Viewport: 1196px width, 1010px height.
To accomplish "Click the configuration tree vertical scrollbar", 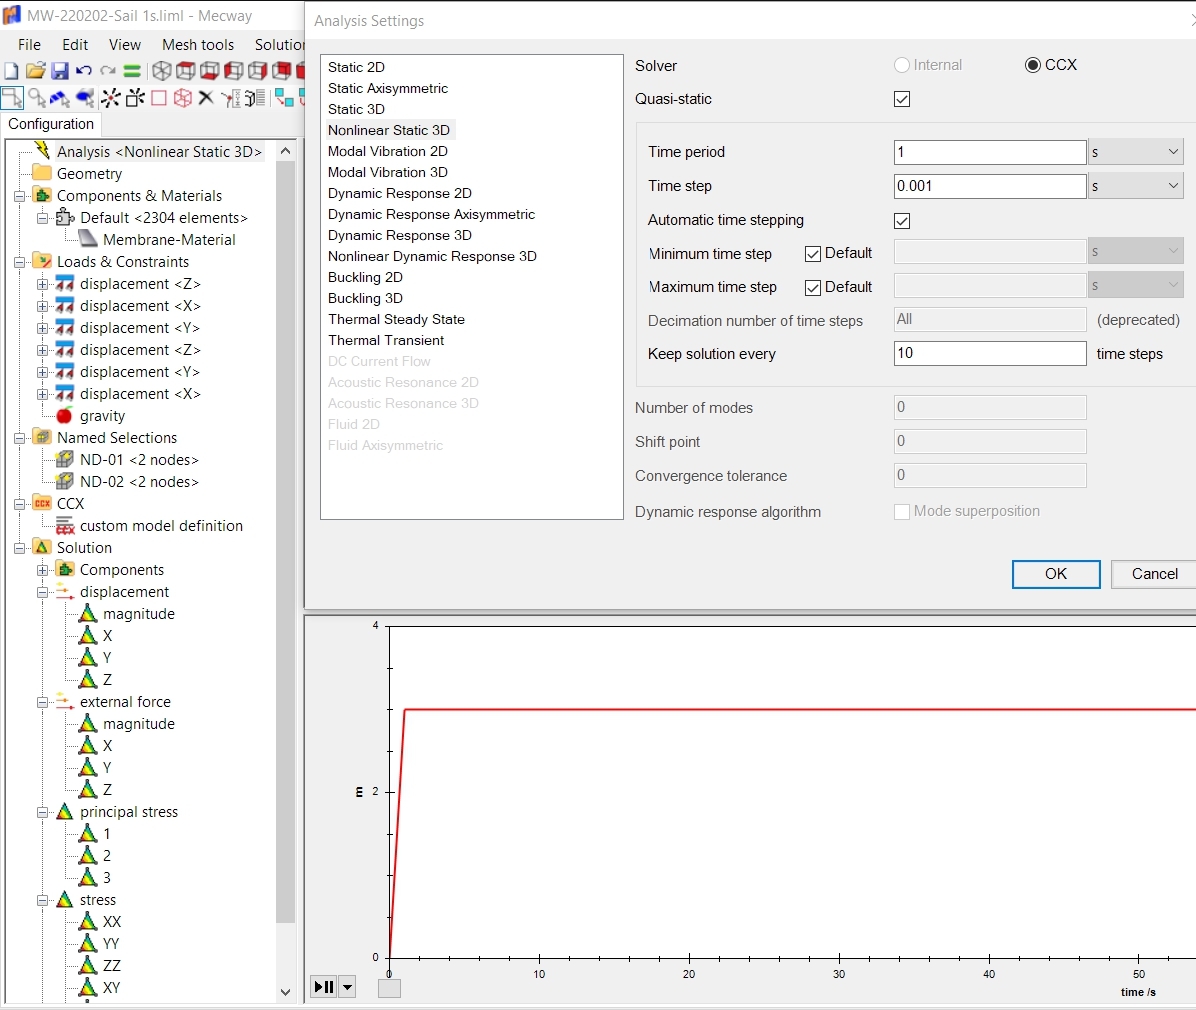I will [285, 542].
